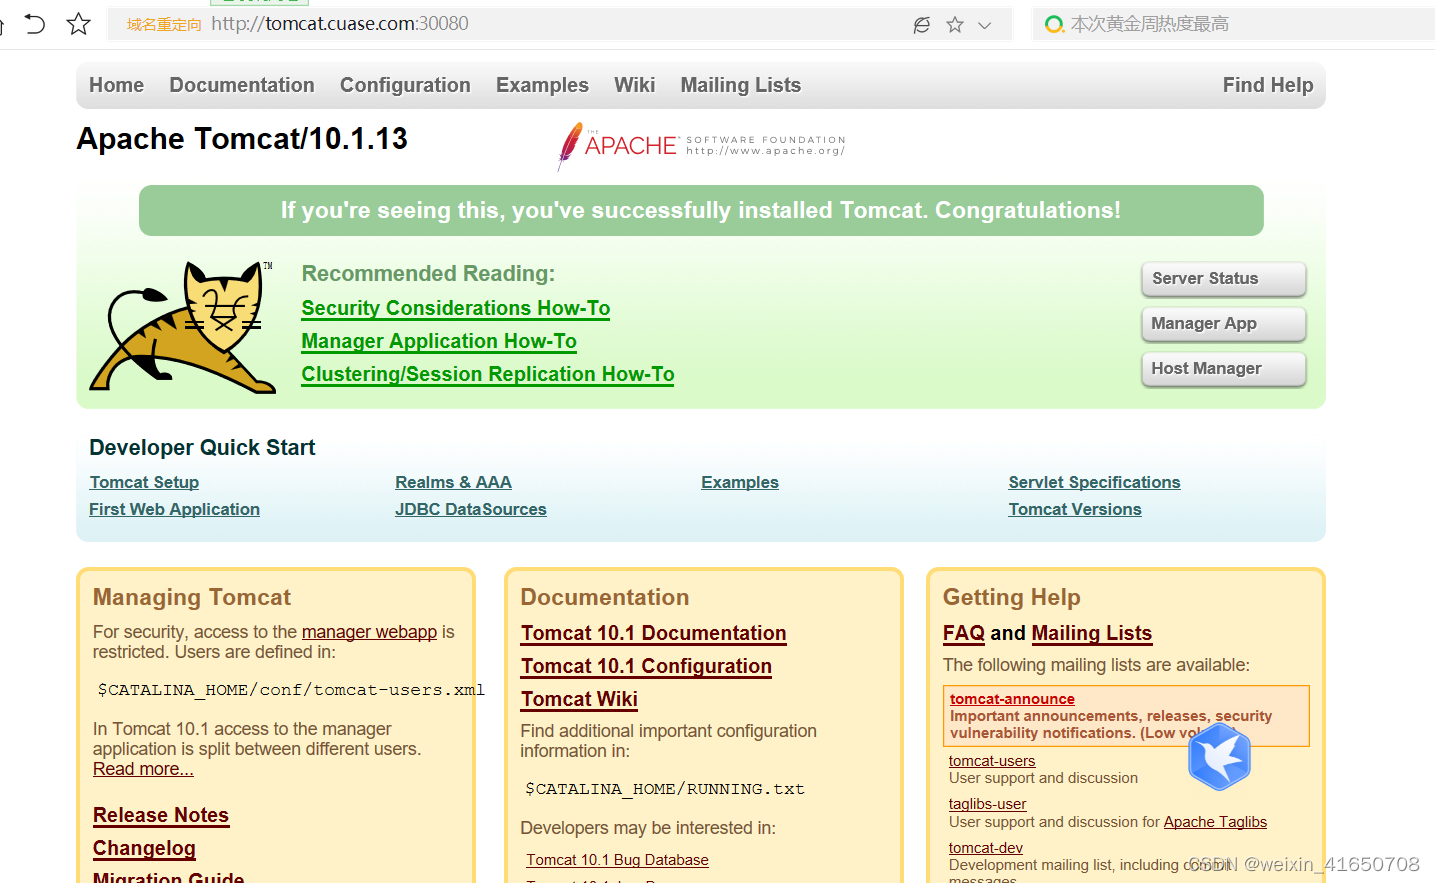Open the Servlet Specifications link
The width and height of the screenshot is (1435, 883).
(1094, 483)
